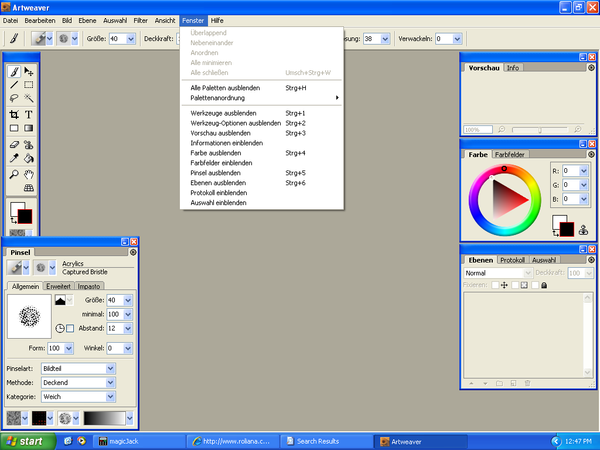Toggle the first Fixieren checkbox
Viewport: 600px width, 450px height.
pos(495,285)
